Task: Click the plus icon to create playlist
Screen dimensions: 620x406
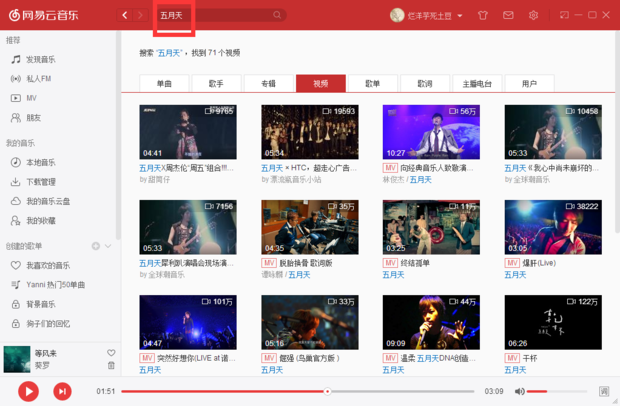Action: click(x=96, y=246)
